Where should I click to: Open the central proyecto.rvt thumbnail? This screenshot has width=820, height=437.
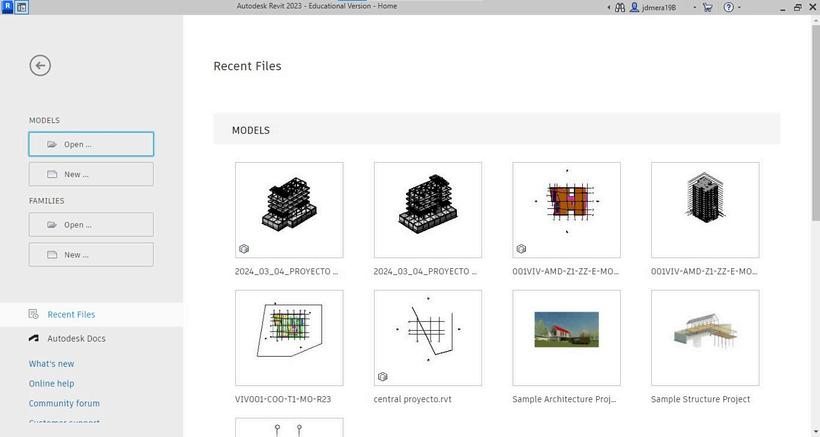pyautogui.click(x=428, y=338)
